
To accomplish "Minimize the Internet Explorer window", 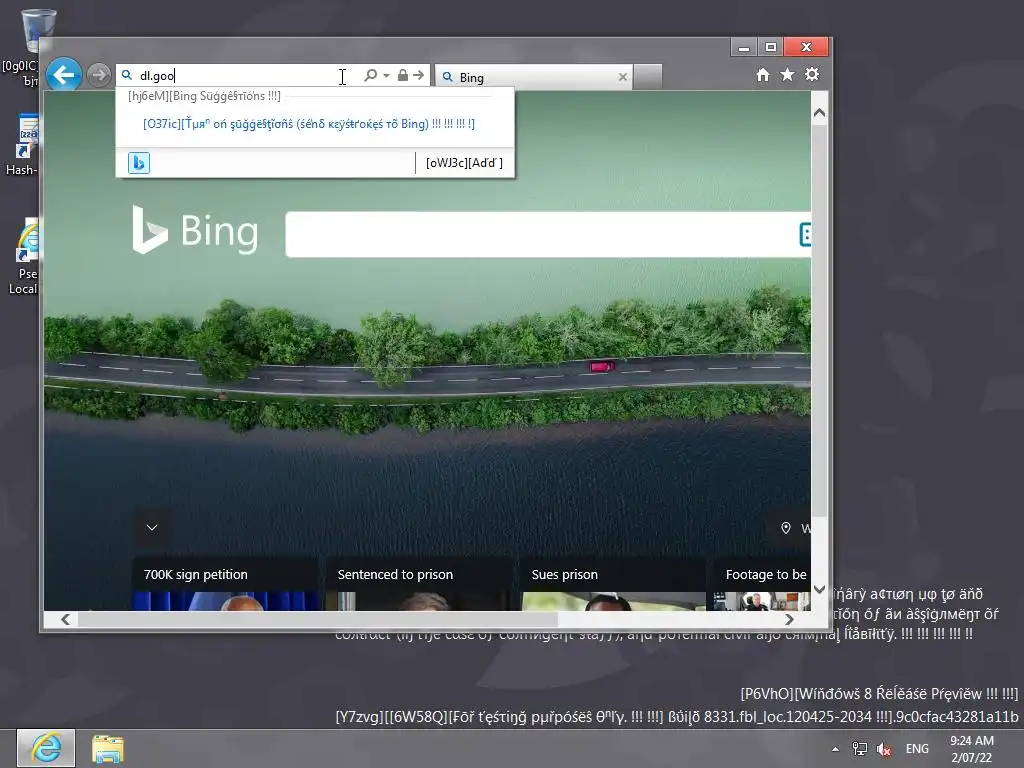I will pos(743,47).
